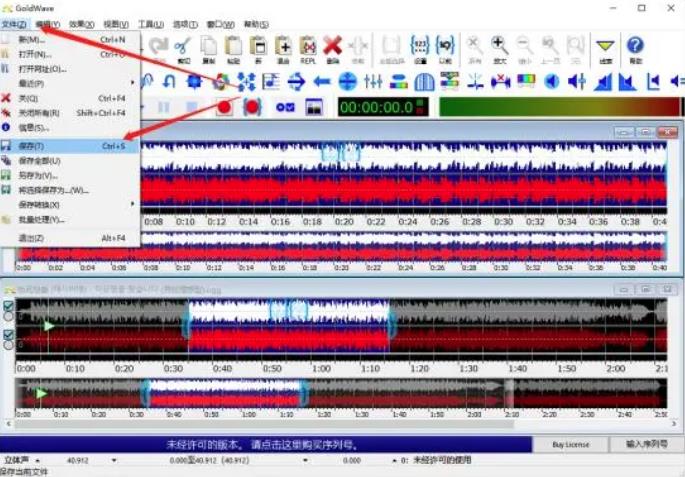Click the equalizer sliders effect icon

[x=374, y=81]
